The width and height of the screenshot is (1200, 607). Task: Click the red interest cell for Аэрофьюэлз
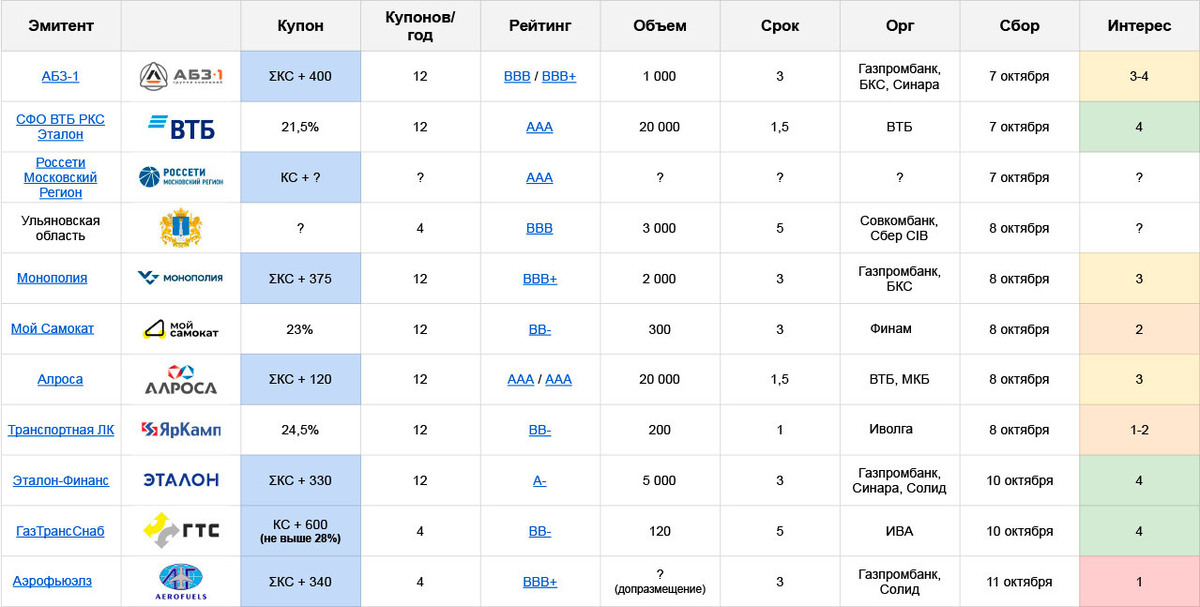tap(1139, 582)
